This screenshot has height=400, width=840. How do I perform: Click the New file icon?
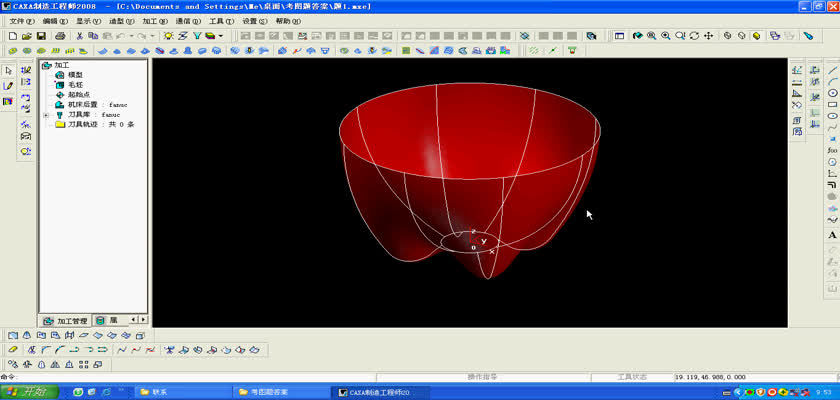pos(13,36)
